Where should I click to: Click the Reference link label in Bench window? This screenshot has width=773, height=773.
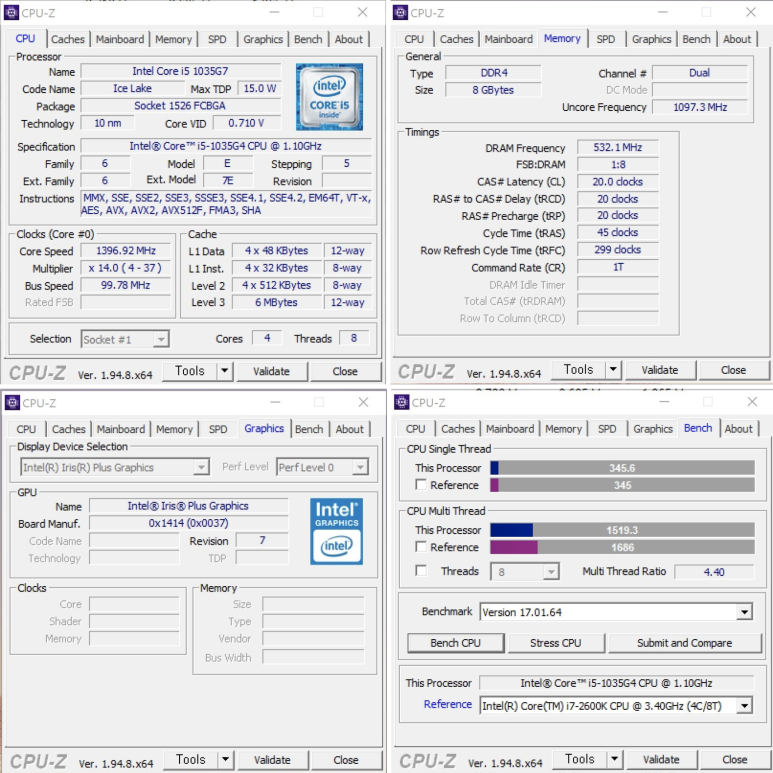(448, 704)
